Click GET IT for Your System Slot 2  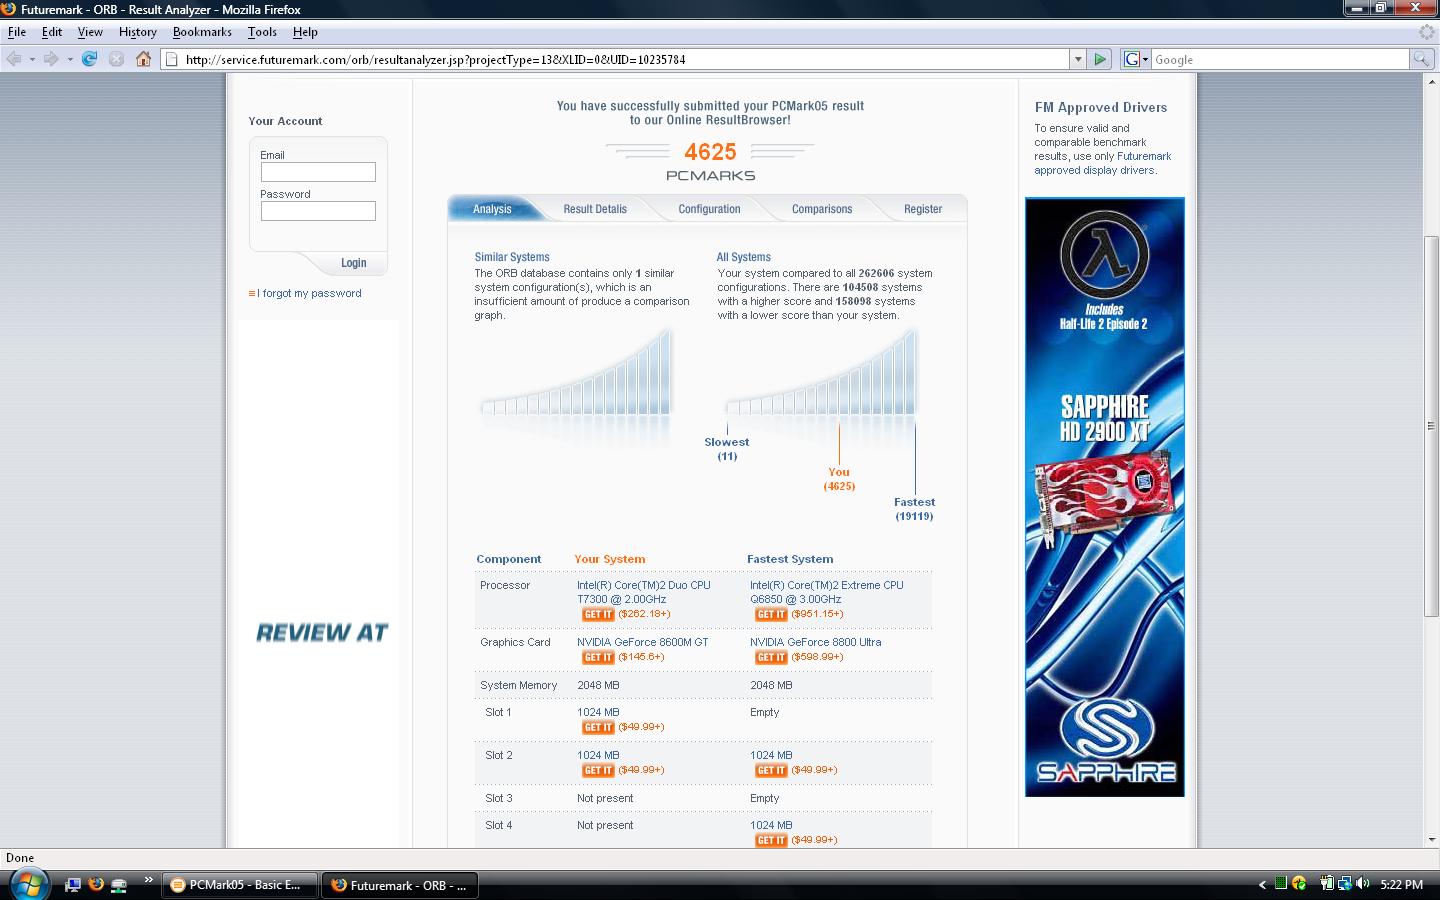598,770
